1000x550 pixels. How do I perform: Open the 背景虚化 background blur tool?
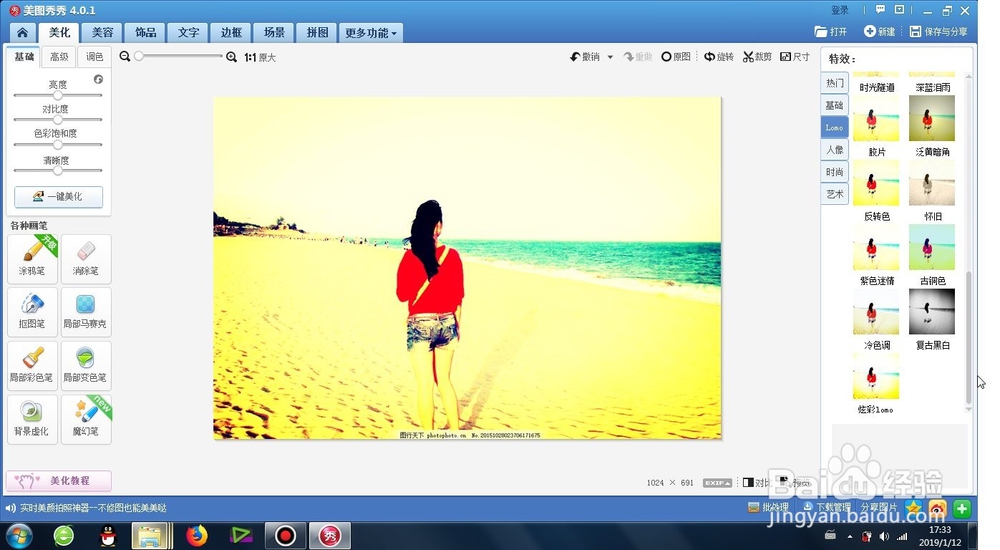(33, 419)
